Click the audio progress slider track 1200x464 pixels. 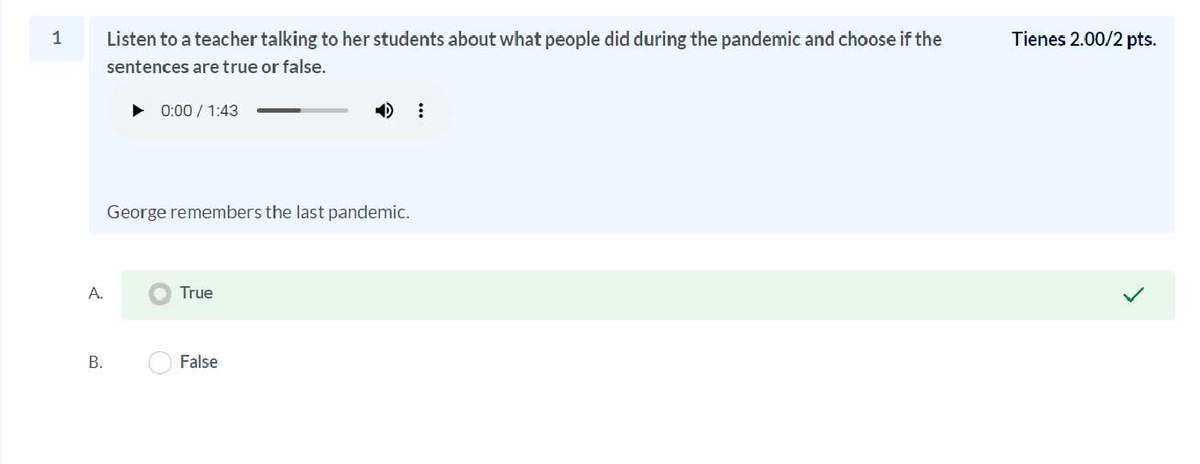(302, 111)
